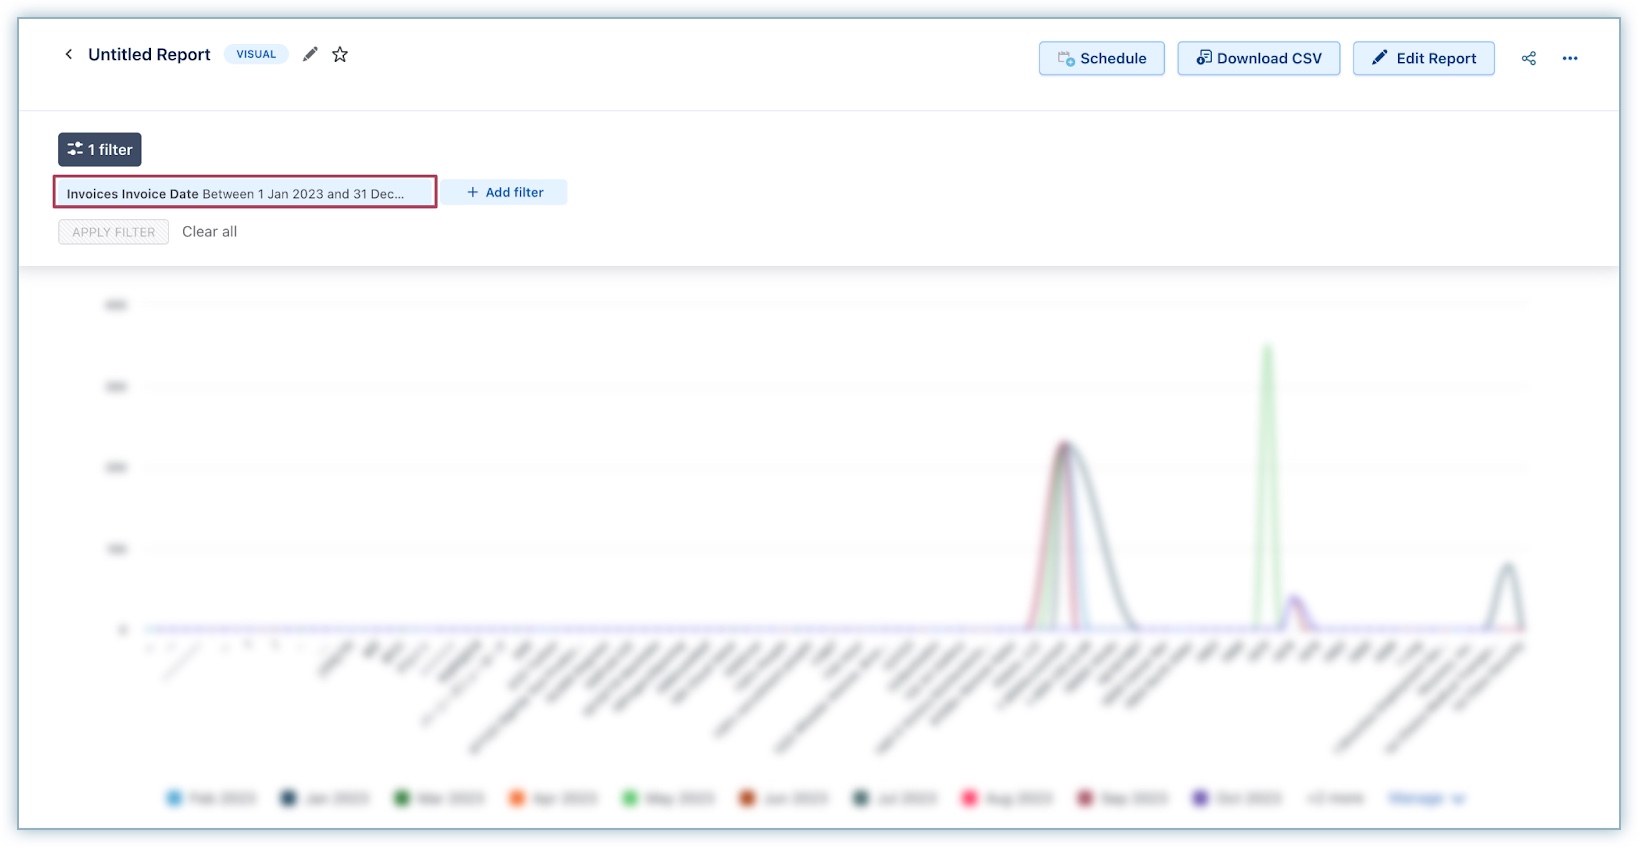Screen dimensions: 1638x847
Task: Click Clear all filters link
Action: (x=209, y=232)
